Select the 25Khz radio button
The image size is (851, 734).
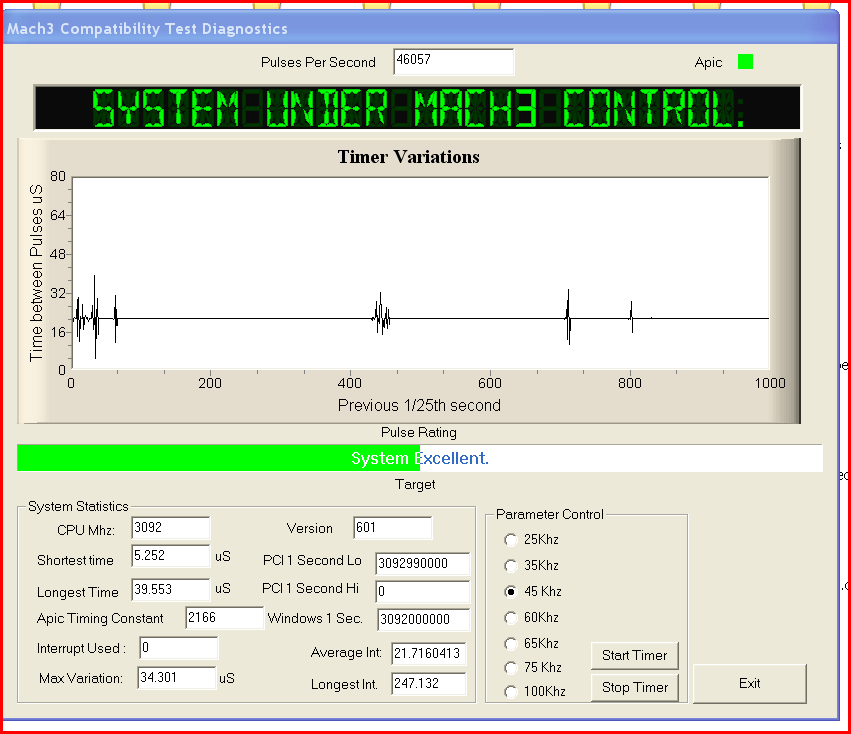(510, 540)
